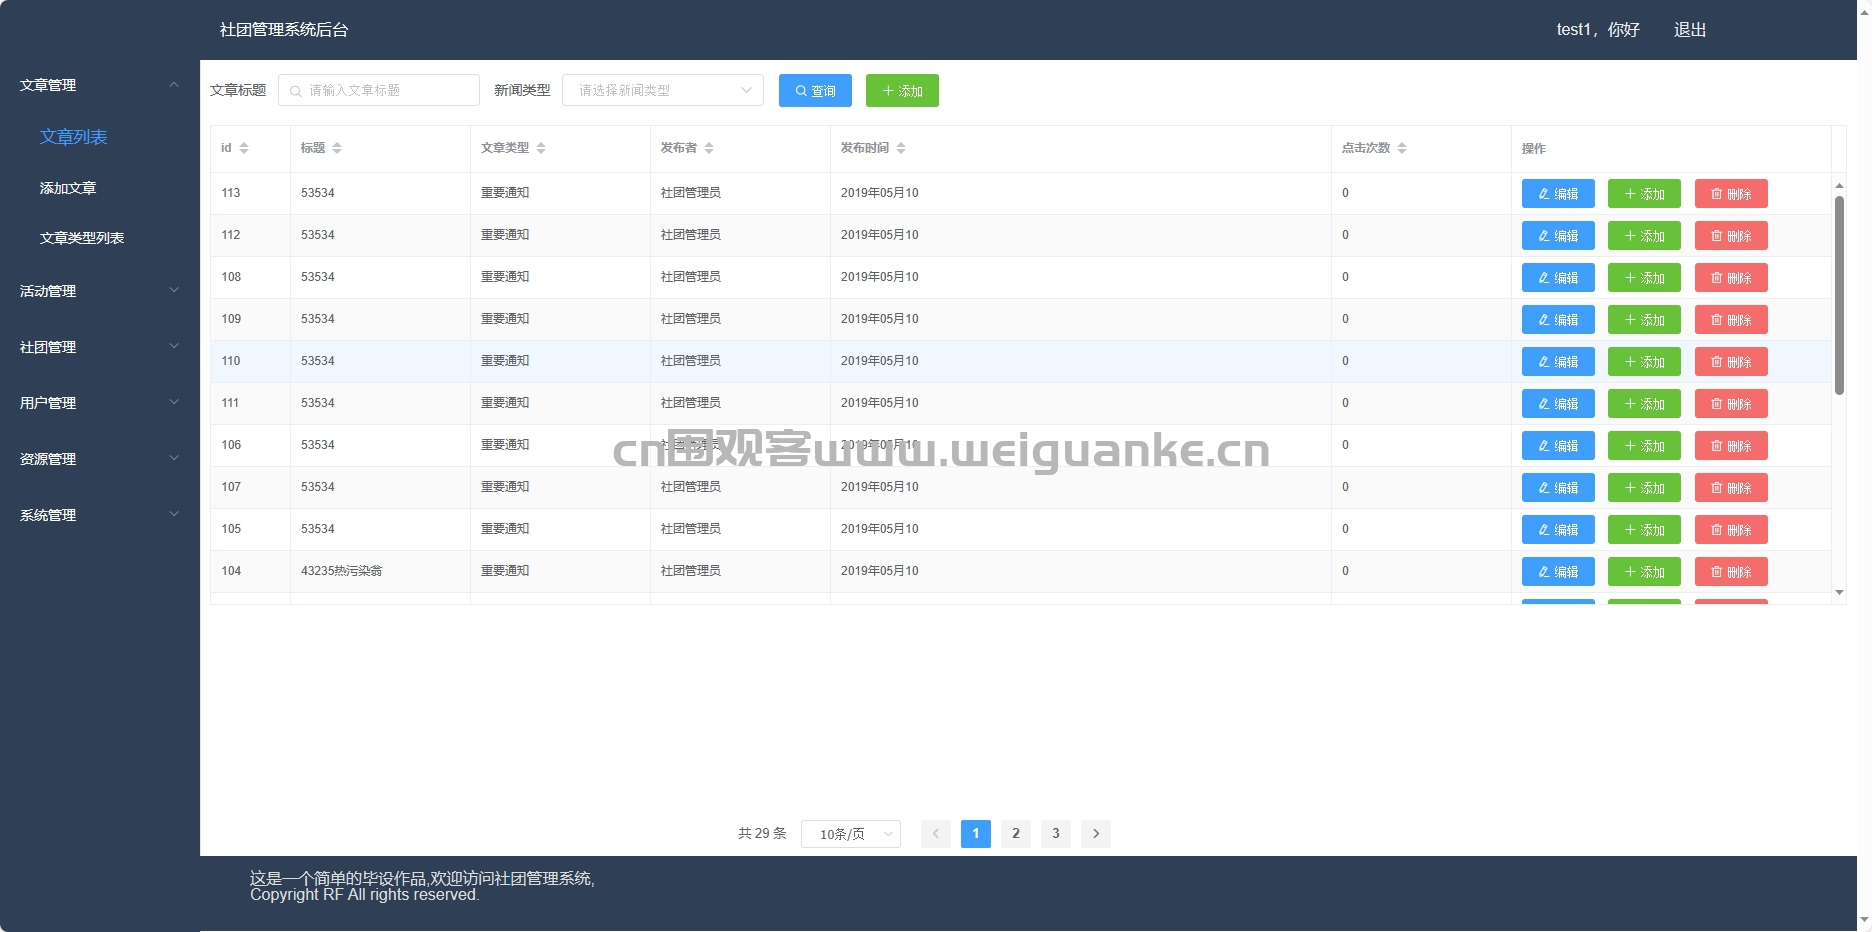
Task: Click 编辑 button for article 112
Action: click(1558, 236)
